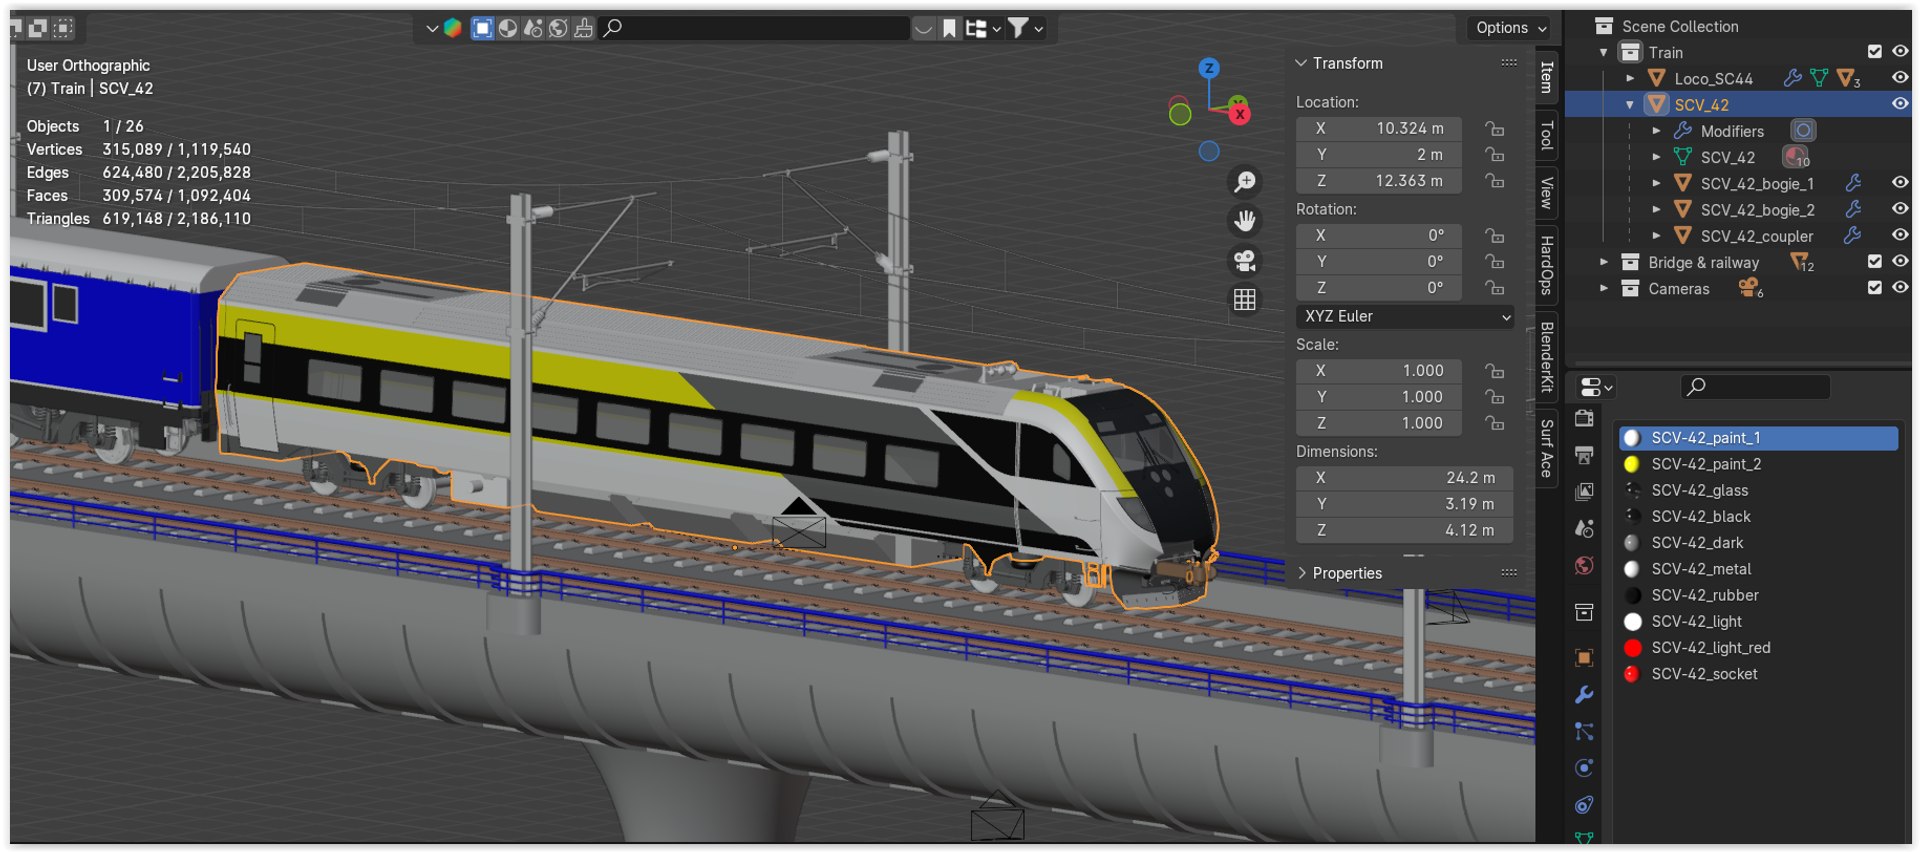This screenshot has height=852, width=1920.
Task: Open the outliner filter funnel dropdown
Action: tap(1026, 28)
